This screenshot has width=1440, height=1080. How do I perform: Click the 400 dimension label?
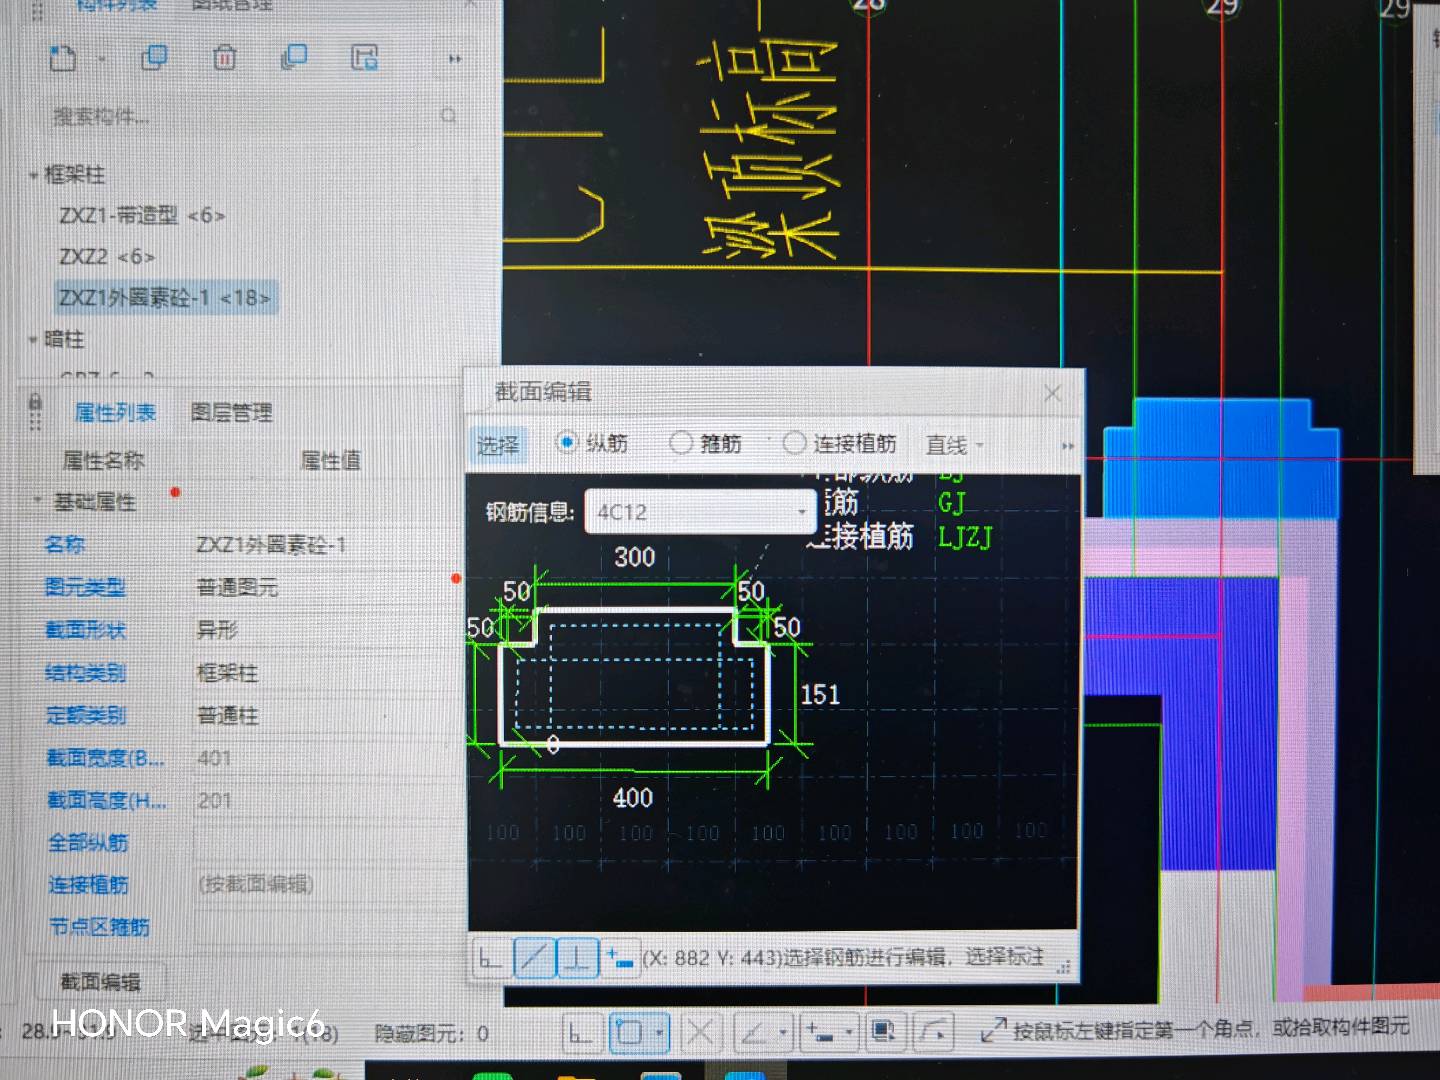pyautogui.click(x=632, y=797)
